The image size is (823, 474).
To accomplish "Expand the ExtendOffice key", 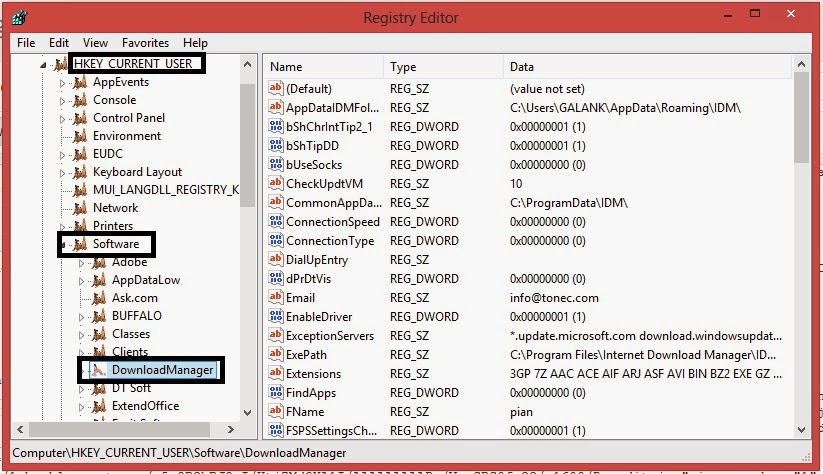I will 81,407.
